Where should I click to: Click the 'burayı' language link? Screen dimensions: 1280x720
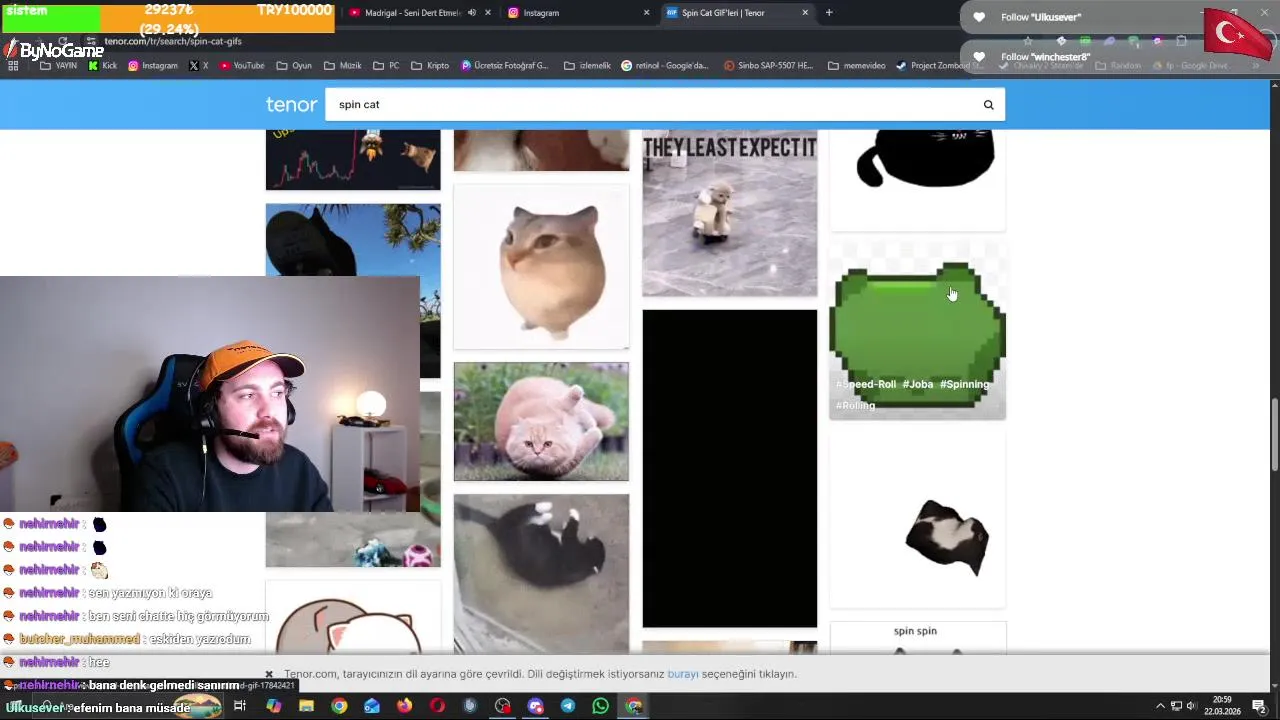click(683, 674)
